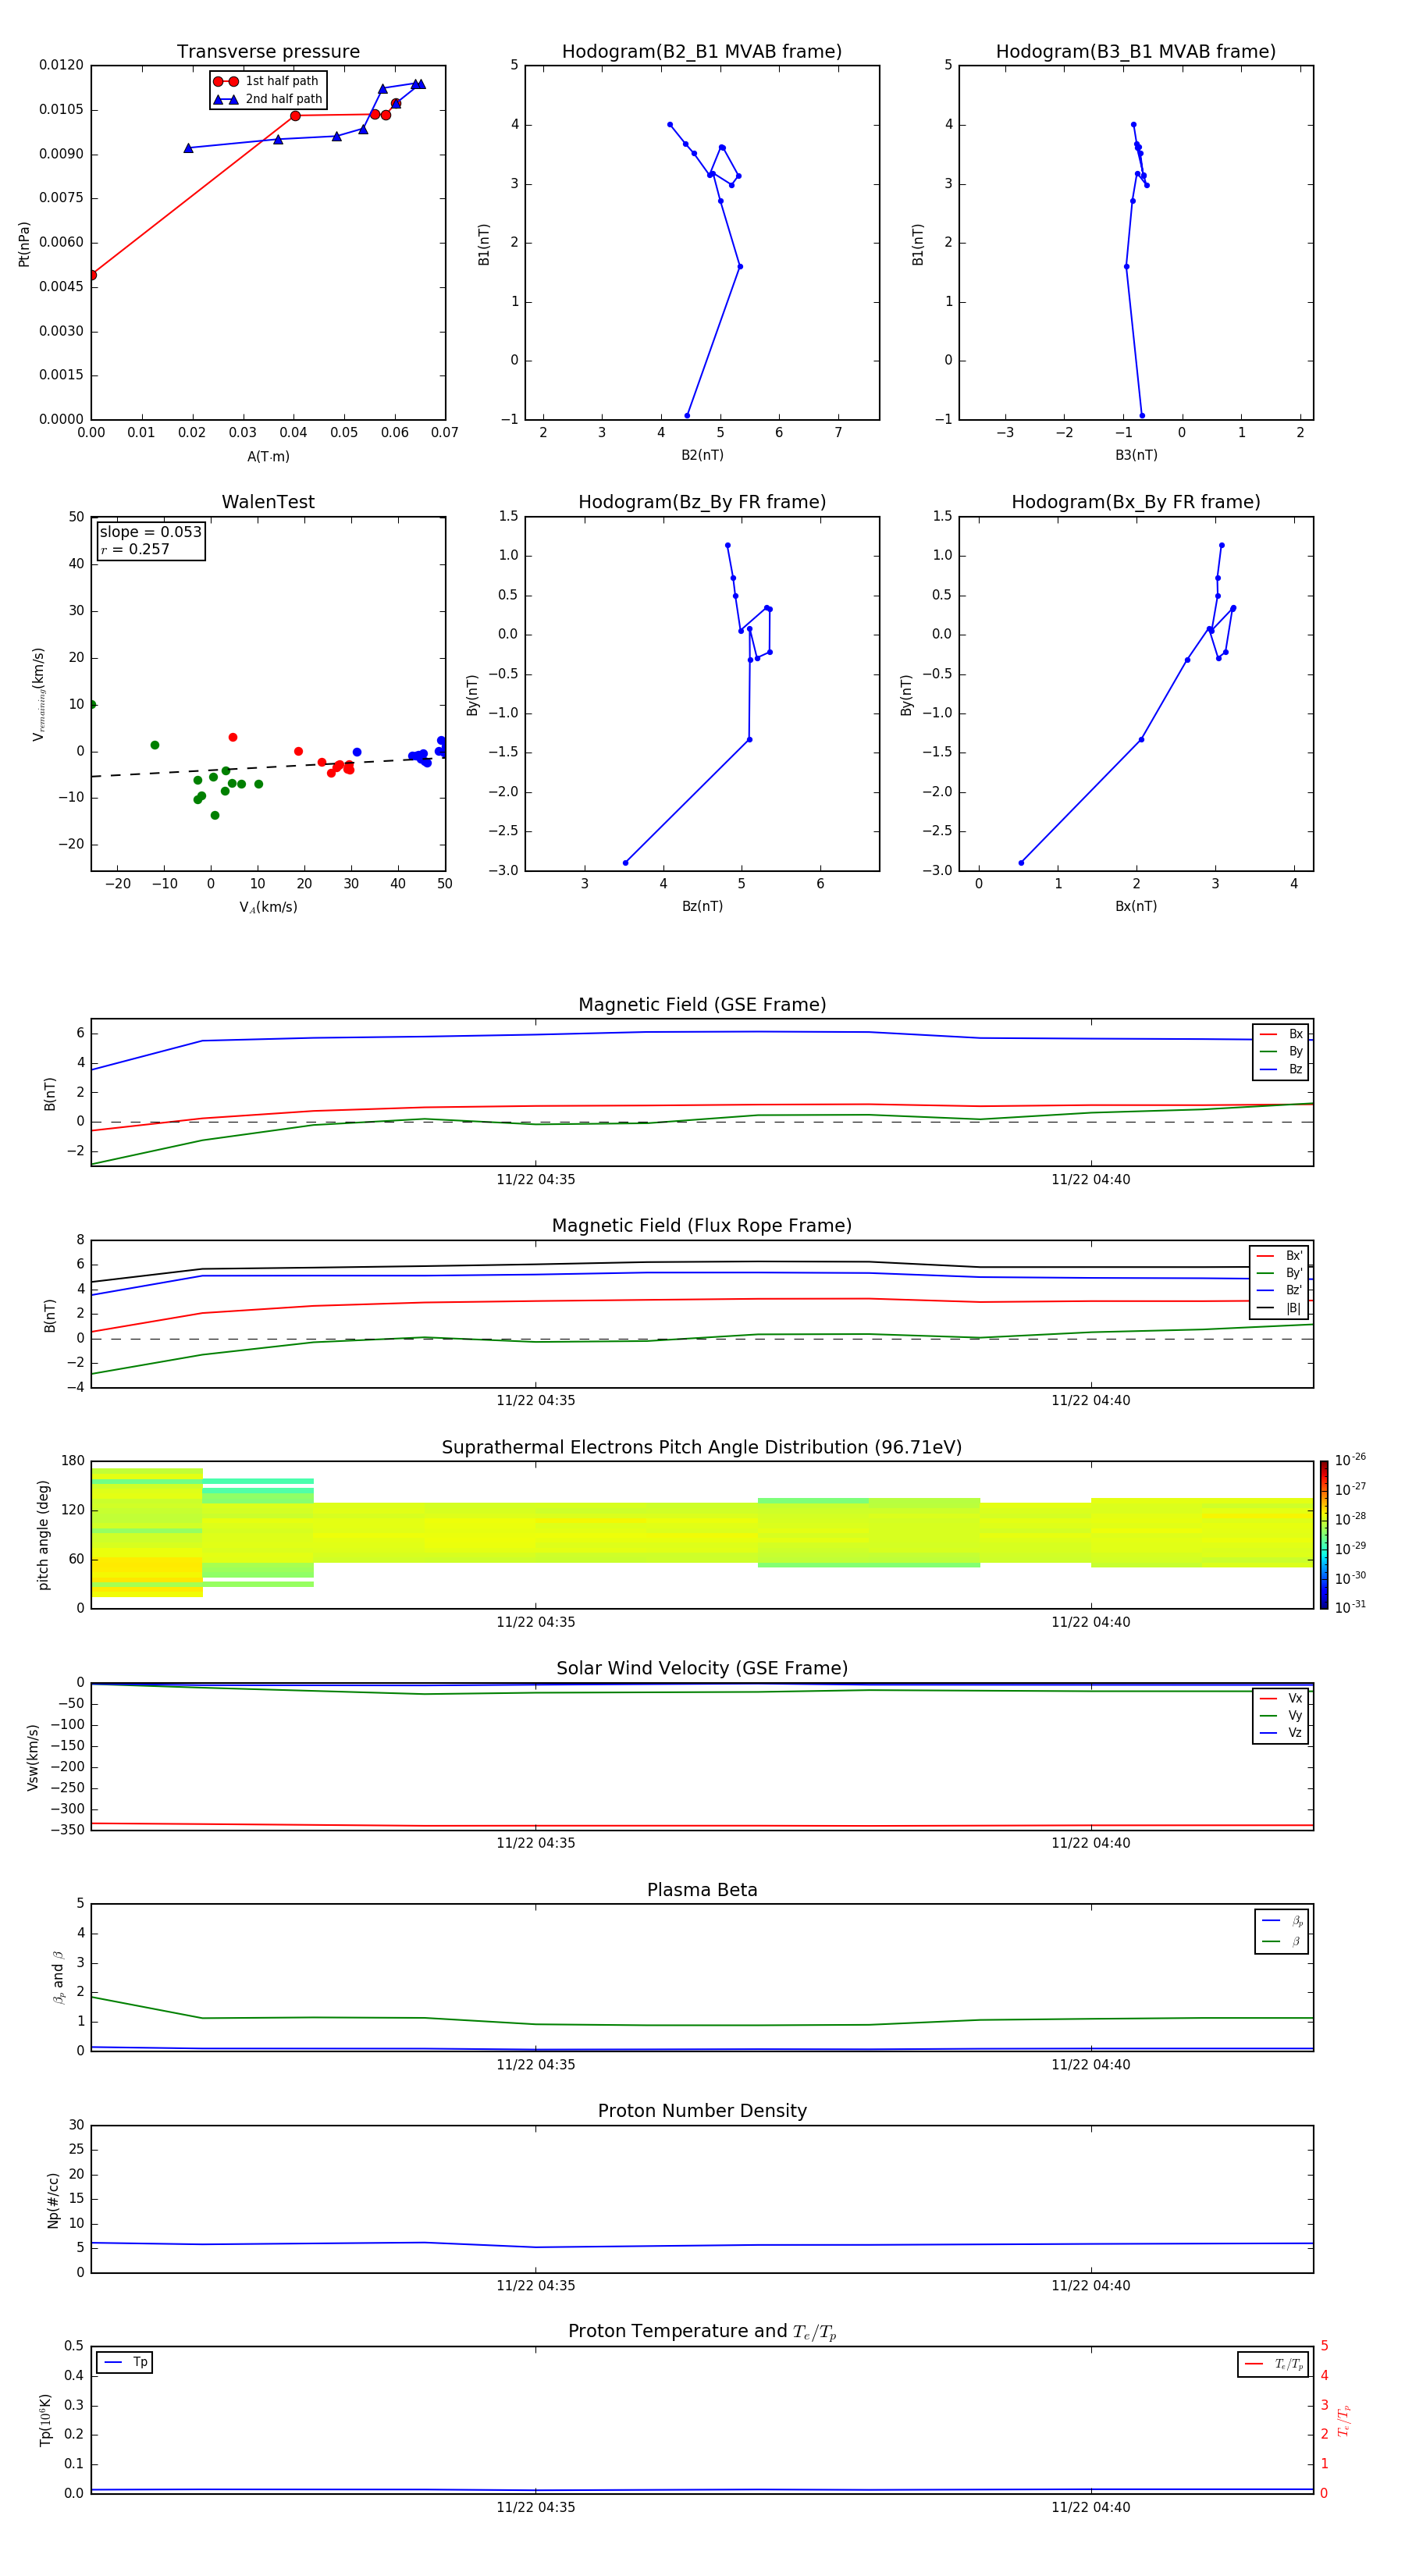Click the 'Hodogram(B3_B1 MVAB frame)' title
The image size is (1405, 2576).
point(1136,52)
